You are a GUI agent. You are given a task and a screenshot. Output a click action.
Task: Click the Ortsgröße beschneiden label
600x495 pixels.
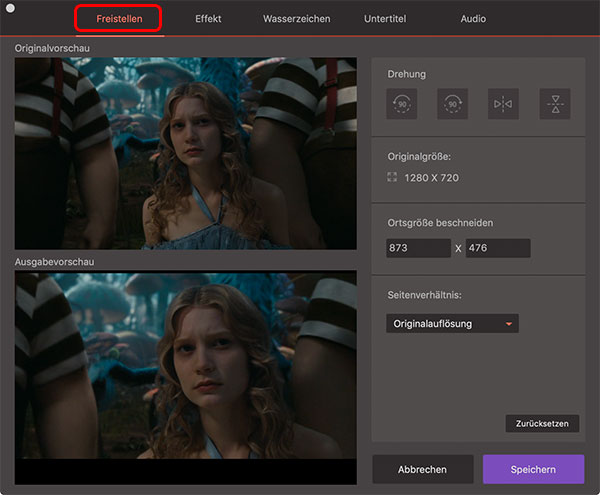[440, 223]
